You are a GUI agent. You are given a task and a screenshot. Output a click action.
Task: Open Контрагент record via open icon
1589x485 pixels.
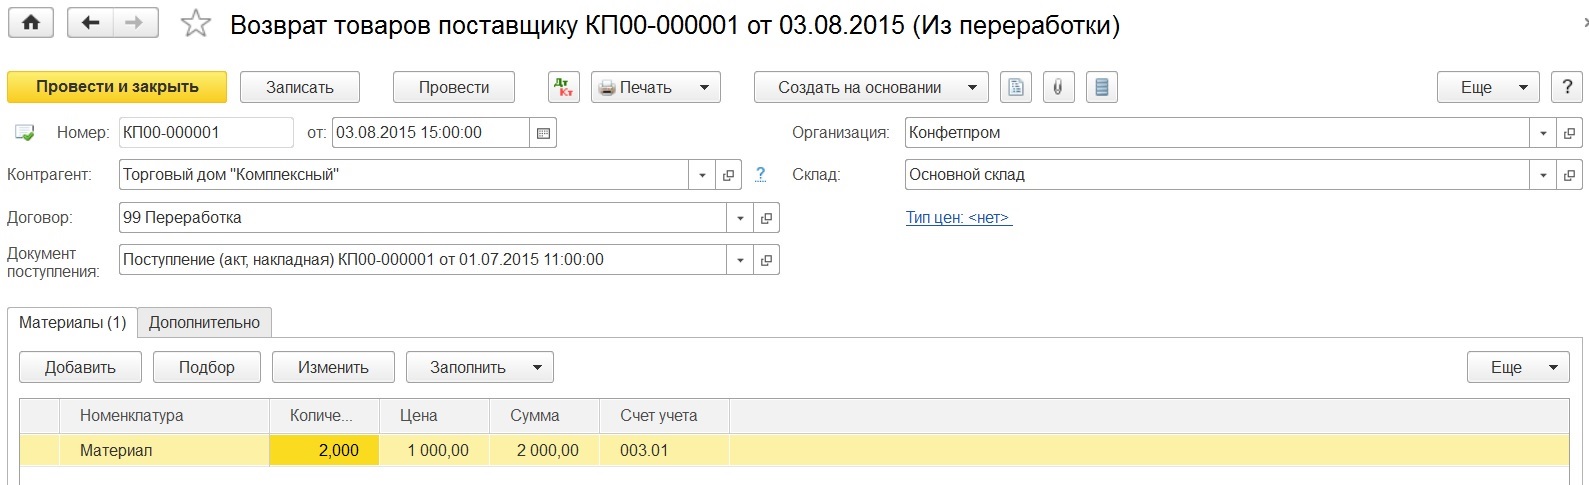[729, 175]
